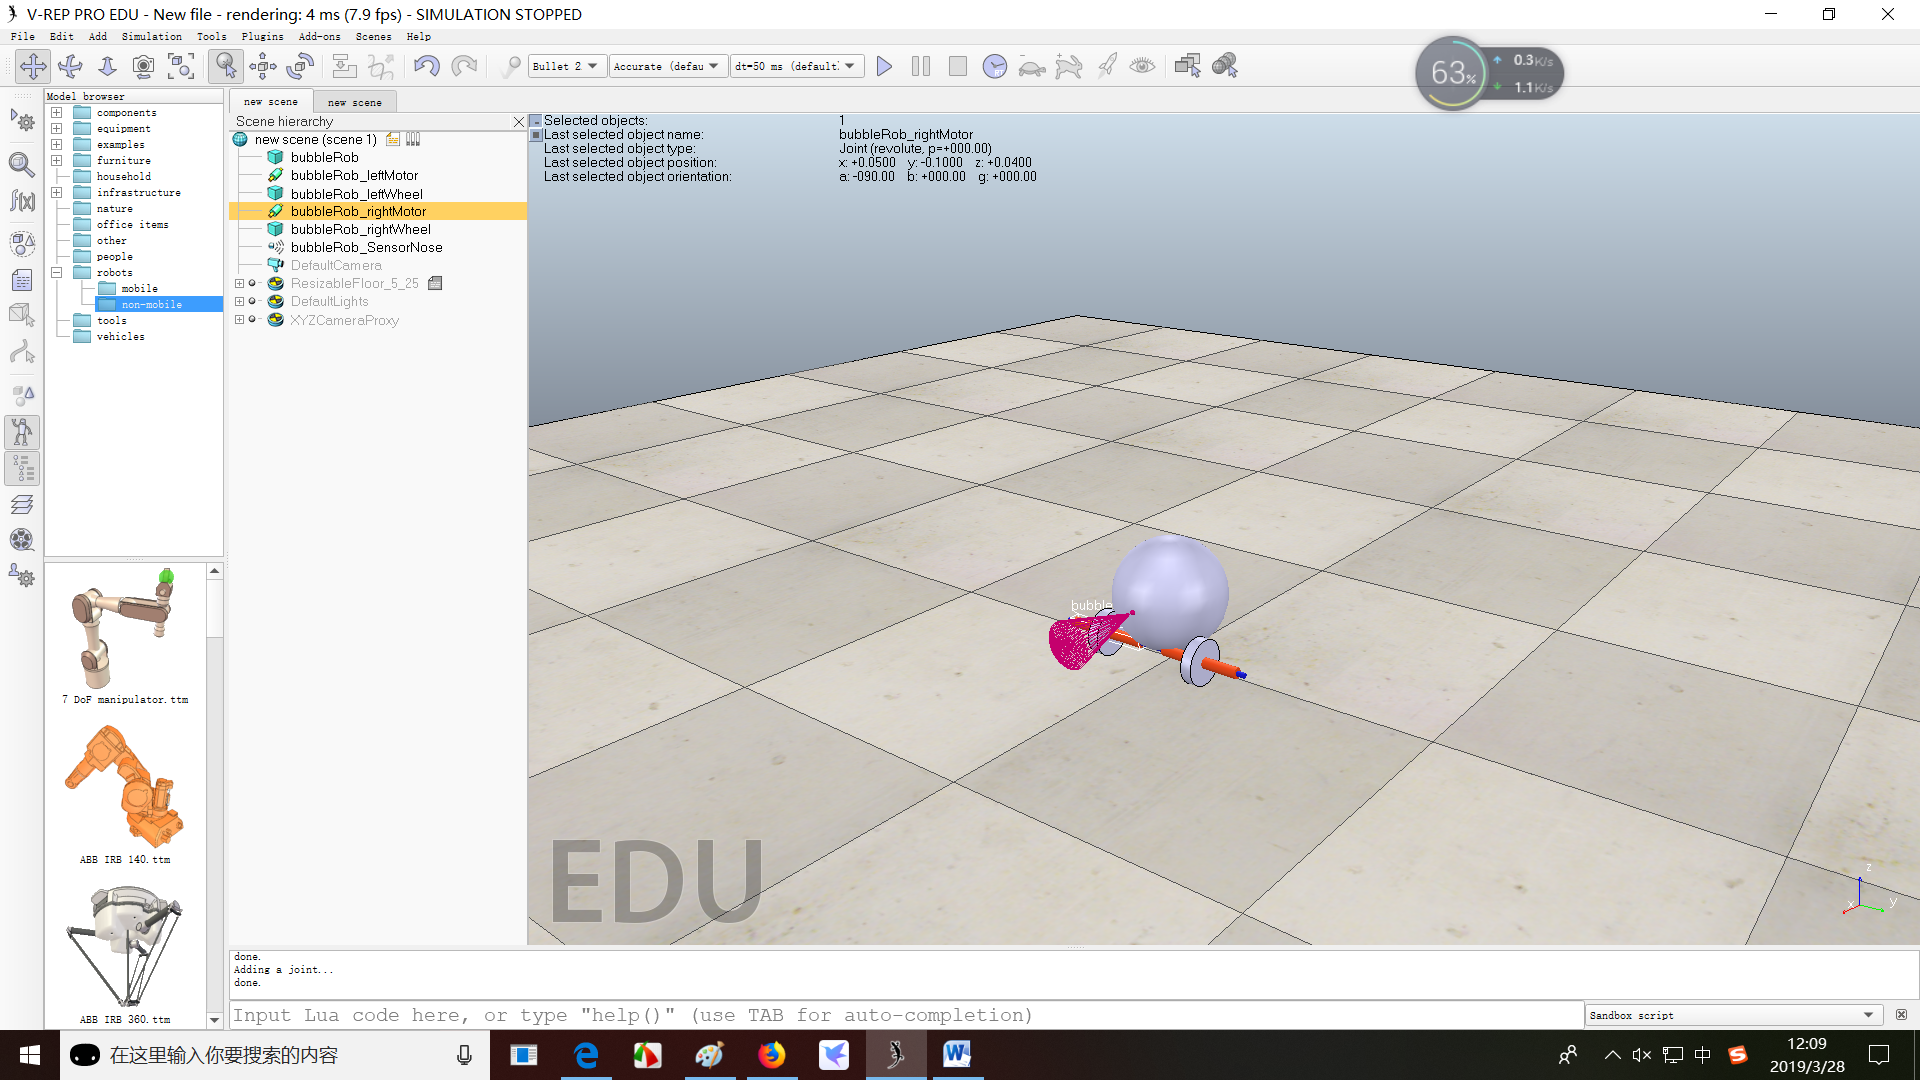This screenshot has height=1080, width=1920.
Task: Open Firefox from the Windows taskbar
Action: (x=771, y=1055)
